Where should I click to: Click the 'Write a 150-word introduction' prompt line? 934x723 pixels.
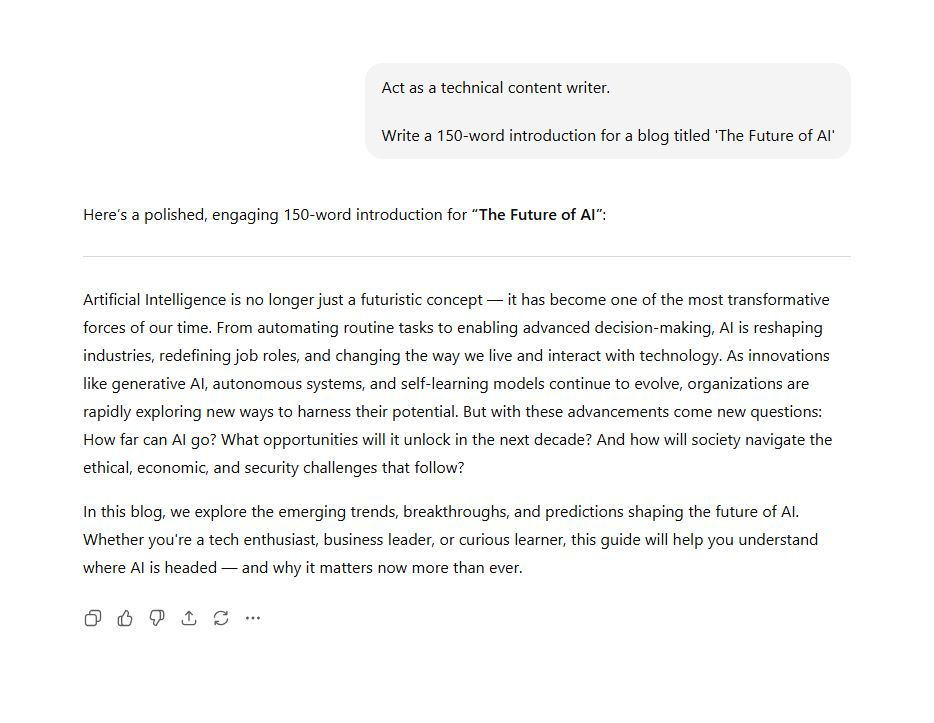(607, 136)
